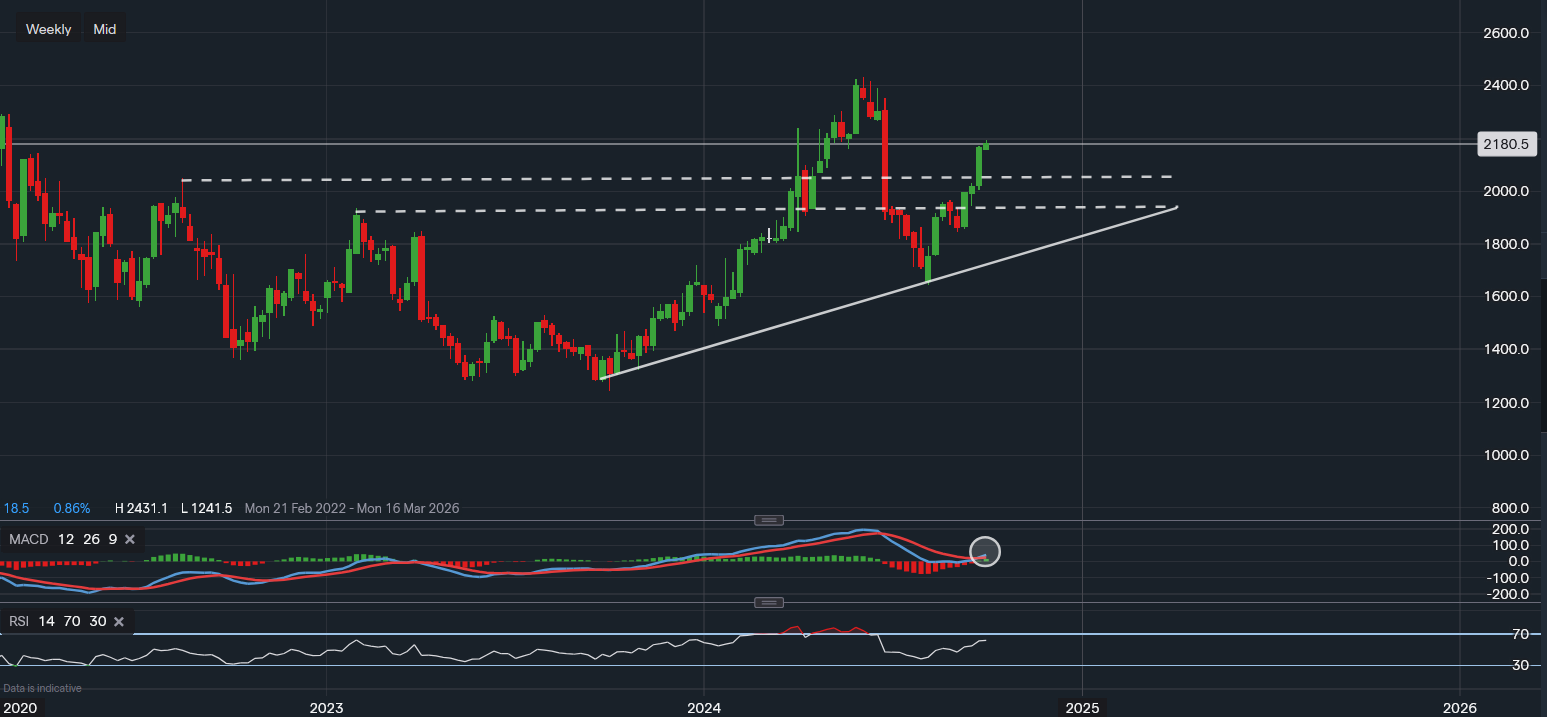Click the resize handle above the RSI pane

(768, 602)
